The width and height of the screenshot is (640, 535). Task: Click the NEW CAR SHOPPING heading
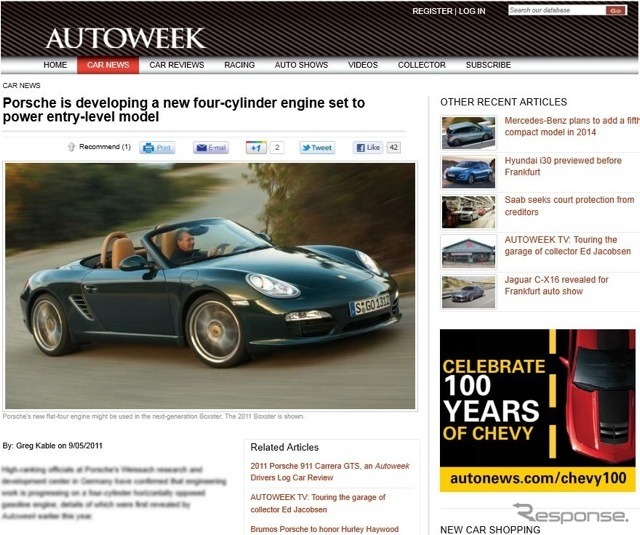490,530
